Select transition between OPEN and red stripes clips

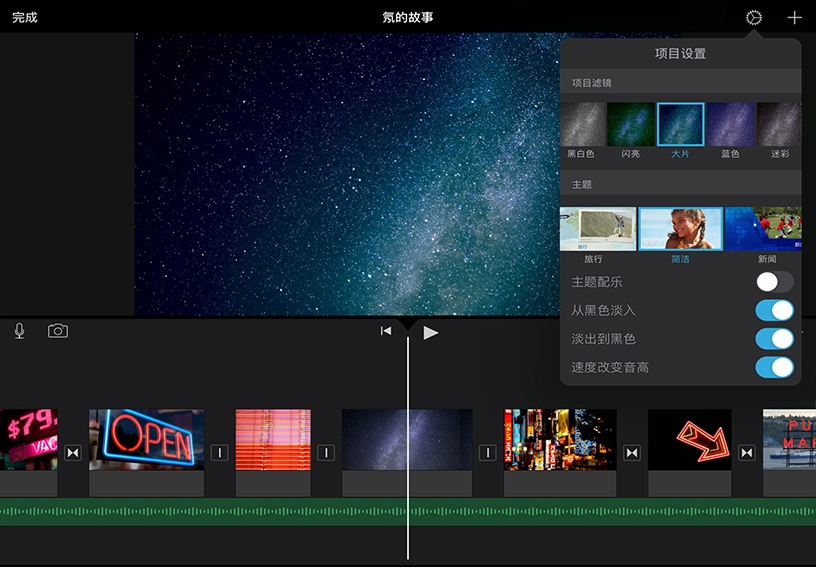[219, 453]
